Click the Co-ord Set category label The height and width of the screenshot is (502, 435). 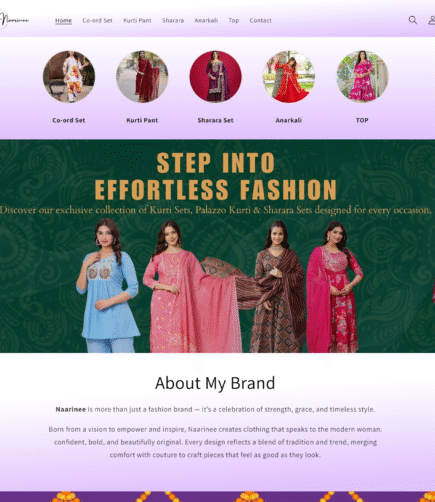click(x=69, y=120)
